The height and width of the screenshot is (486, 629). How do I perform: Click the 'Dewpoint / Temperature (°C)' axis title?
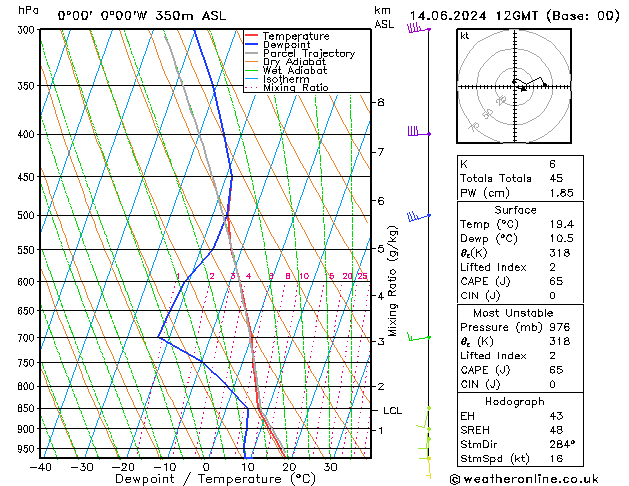[215, 479]
